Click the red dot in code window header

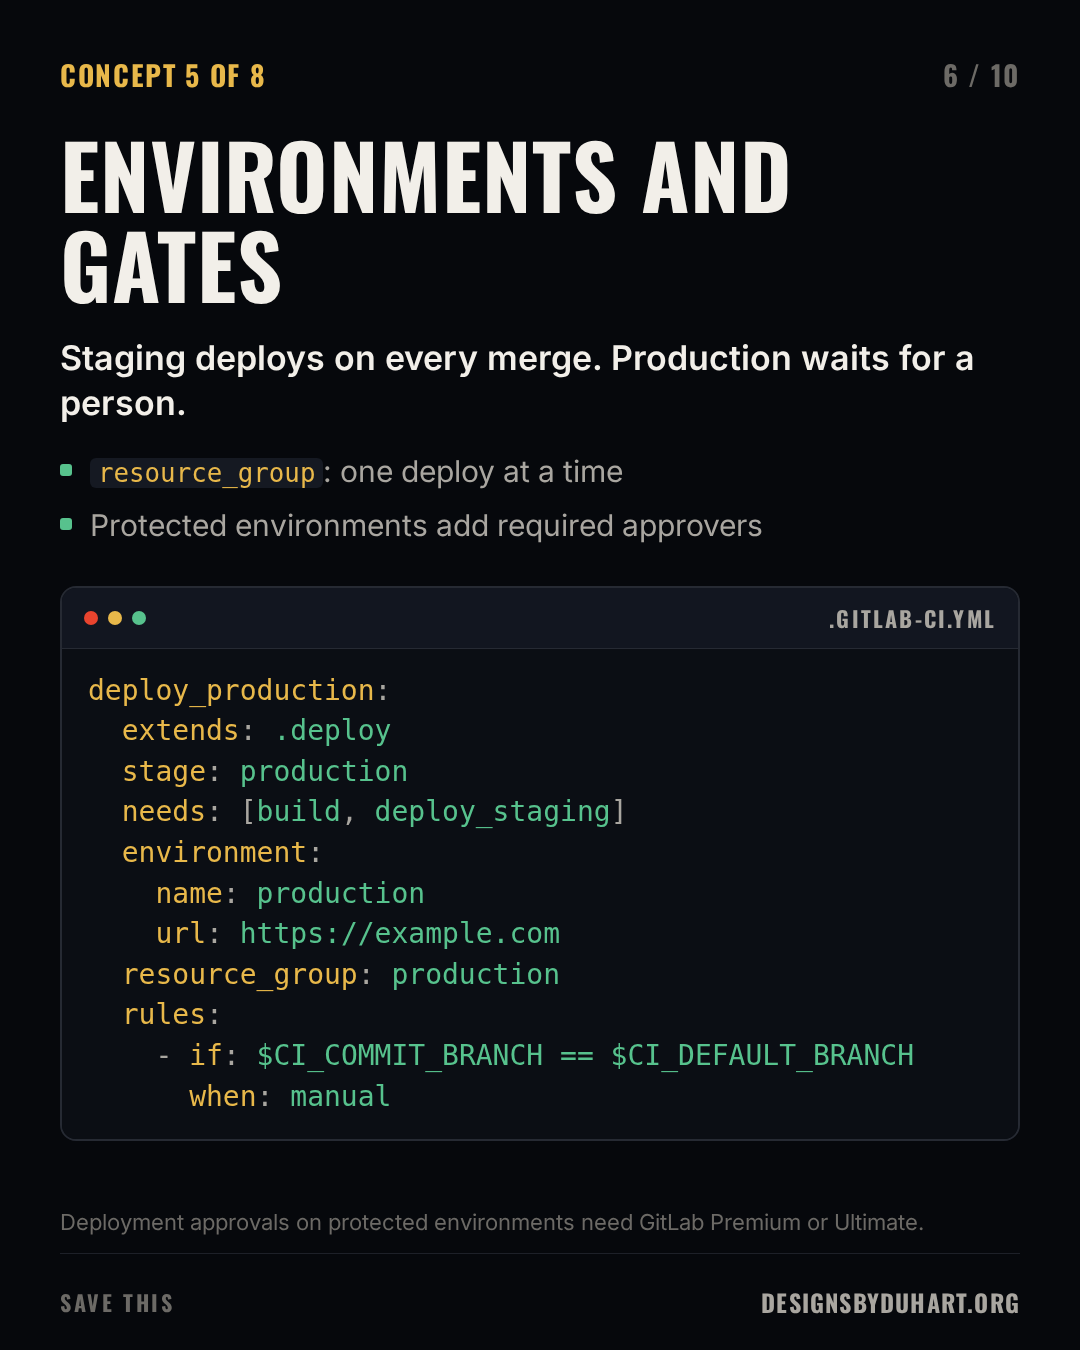tap(91, 618)
